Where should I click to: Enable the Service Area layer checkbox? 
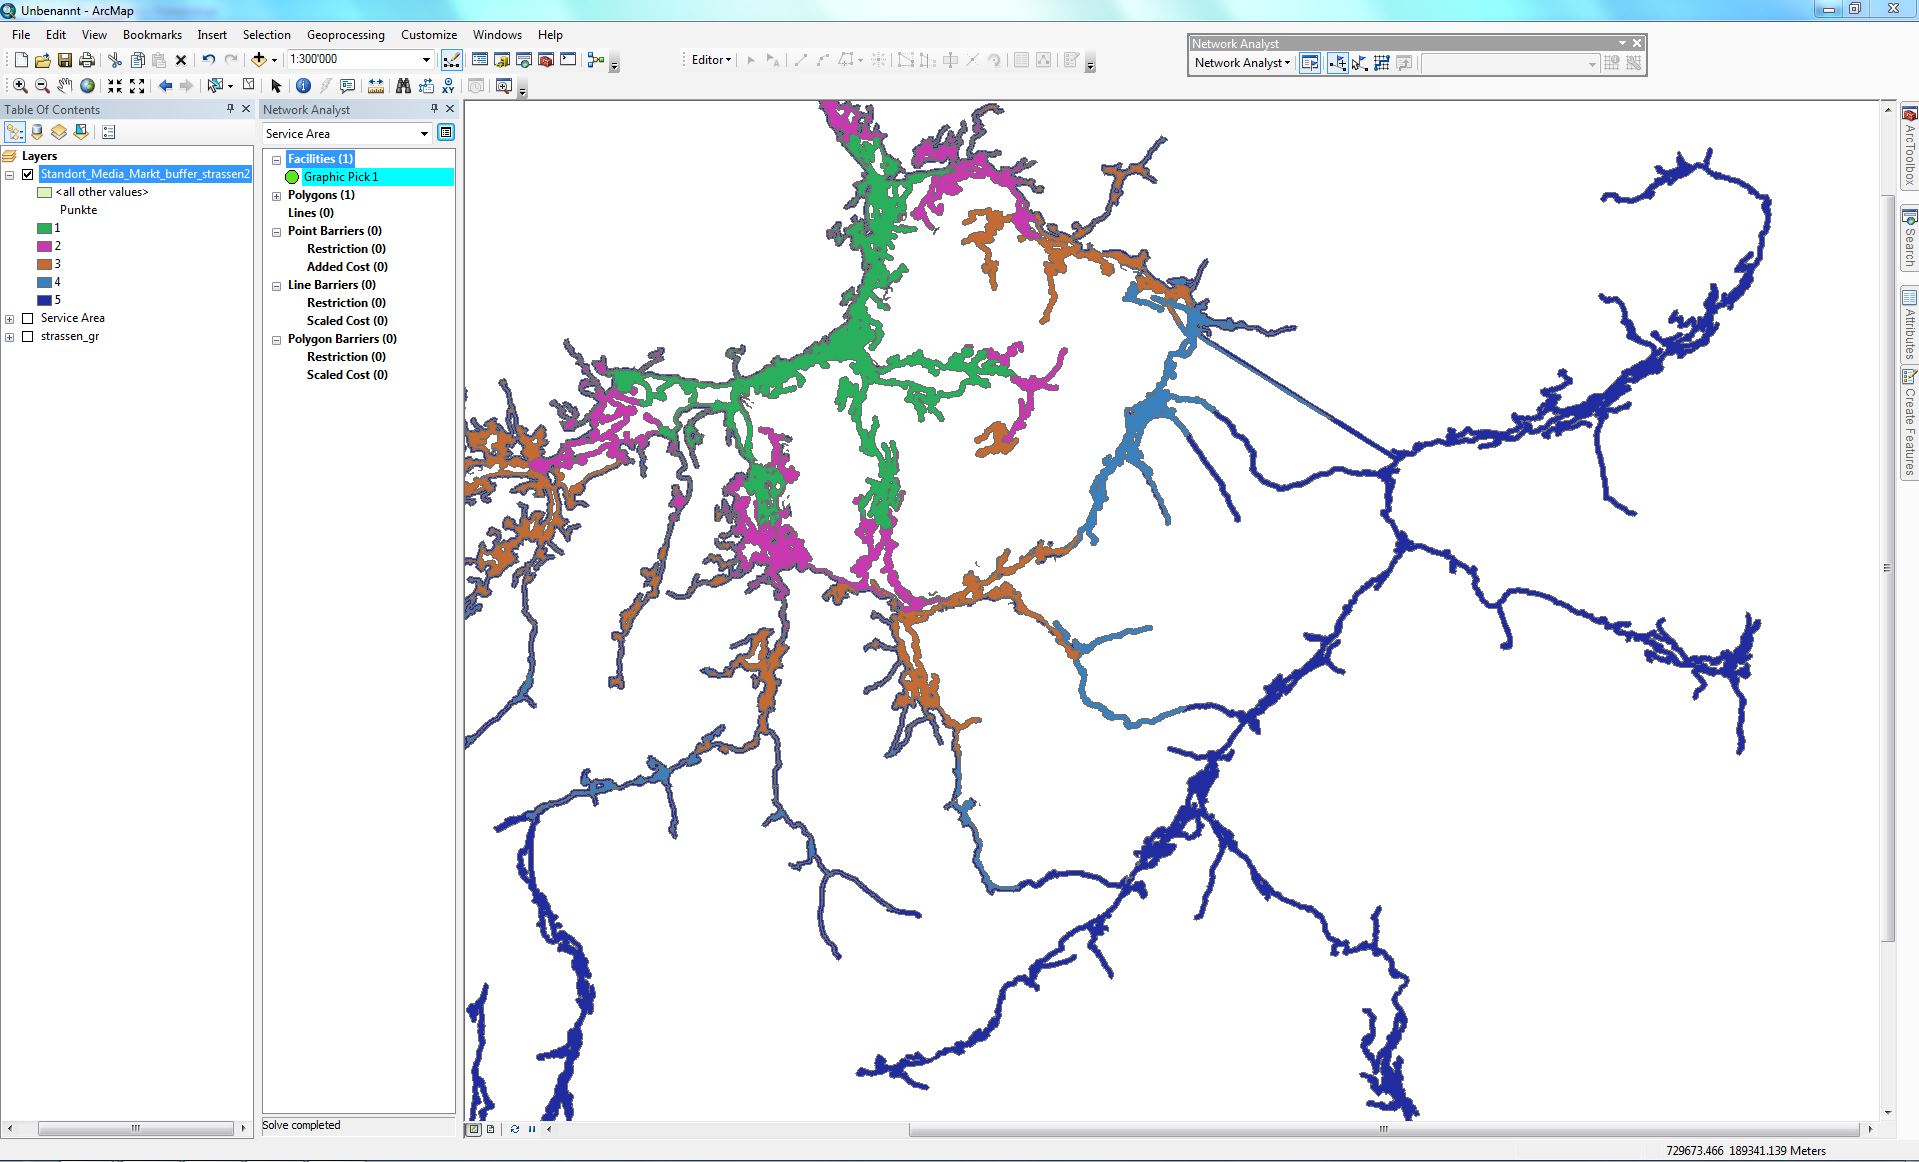[28, 318]
